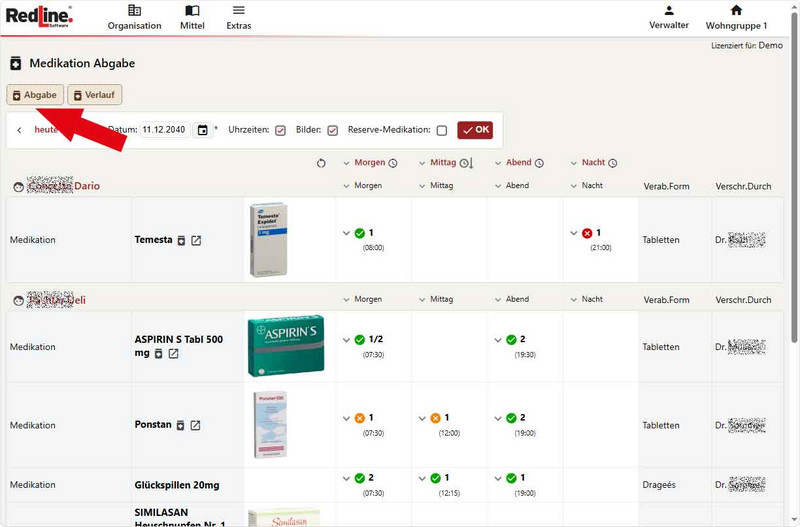Image resolution: width=800 pixels, height=527 pixels.
Task: Click the Aspirin S package thumbnail
Action: (x=286, y=346)
